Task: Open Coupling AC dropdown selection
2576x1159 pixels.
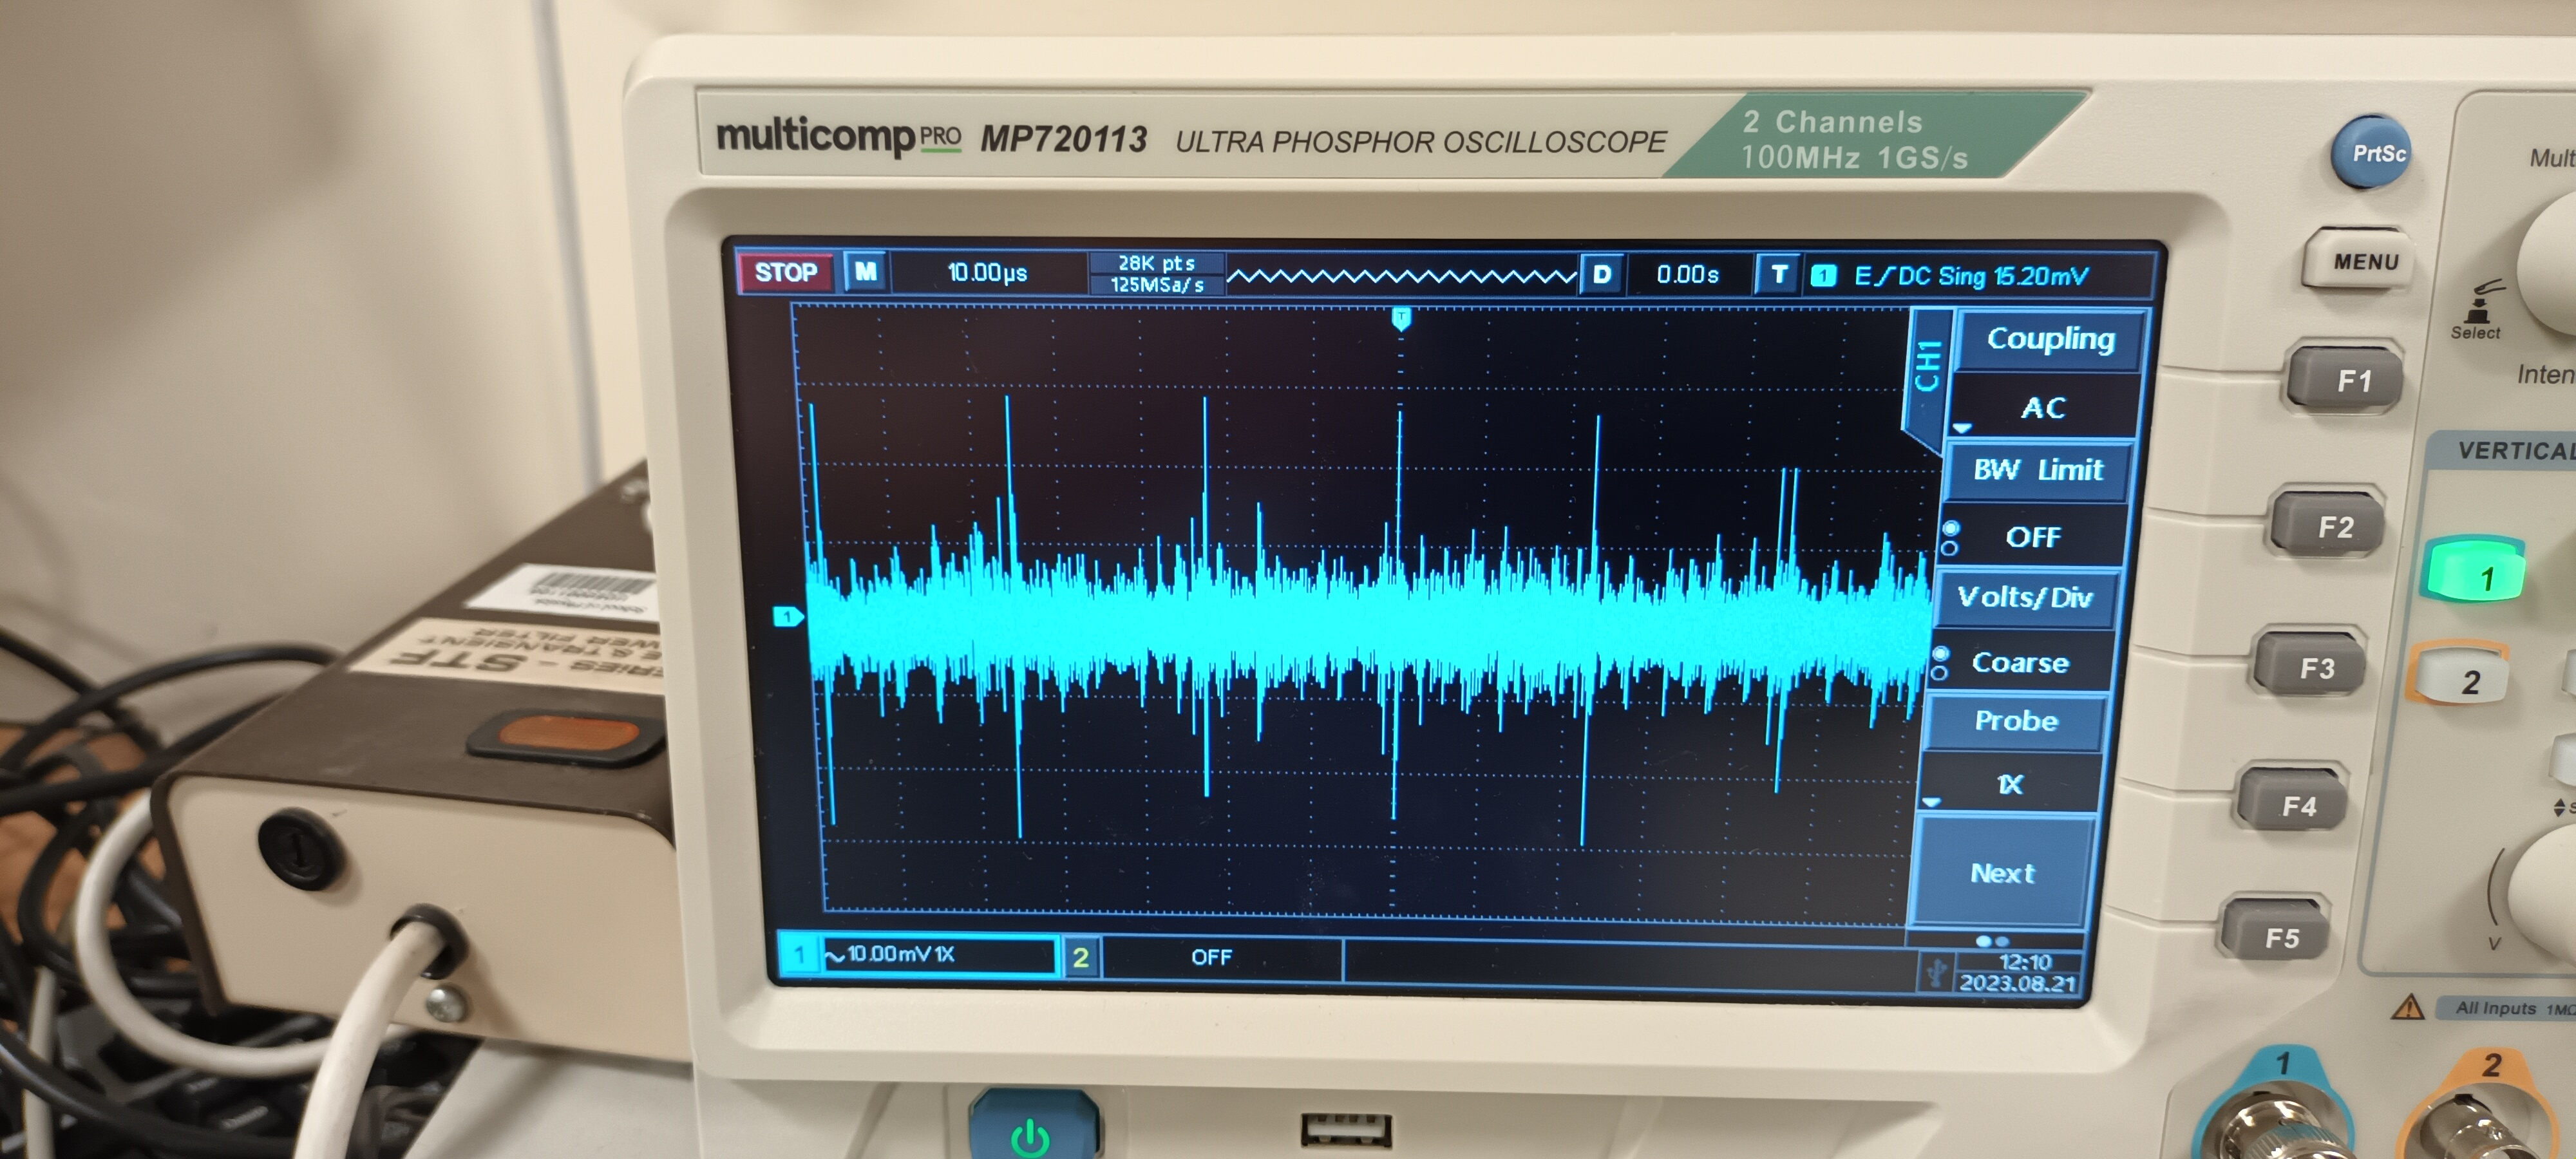Action: pos(2043,408)
